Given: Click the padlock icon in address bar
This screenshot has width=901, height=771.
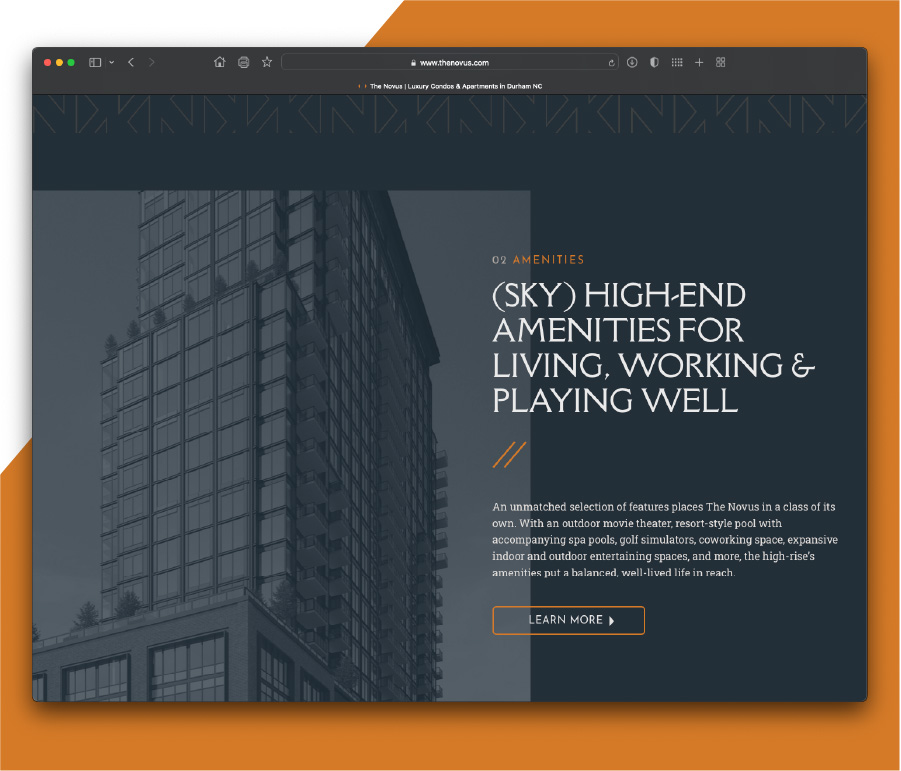Looking at the screenshot, I should click(413, 63).
